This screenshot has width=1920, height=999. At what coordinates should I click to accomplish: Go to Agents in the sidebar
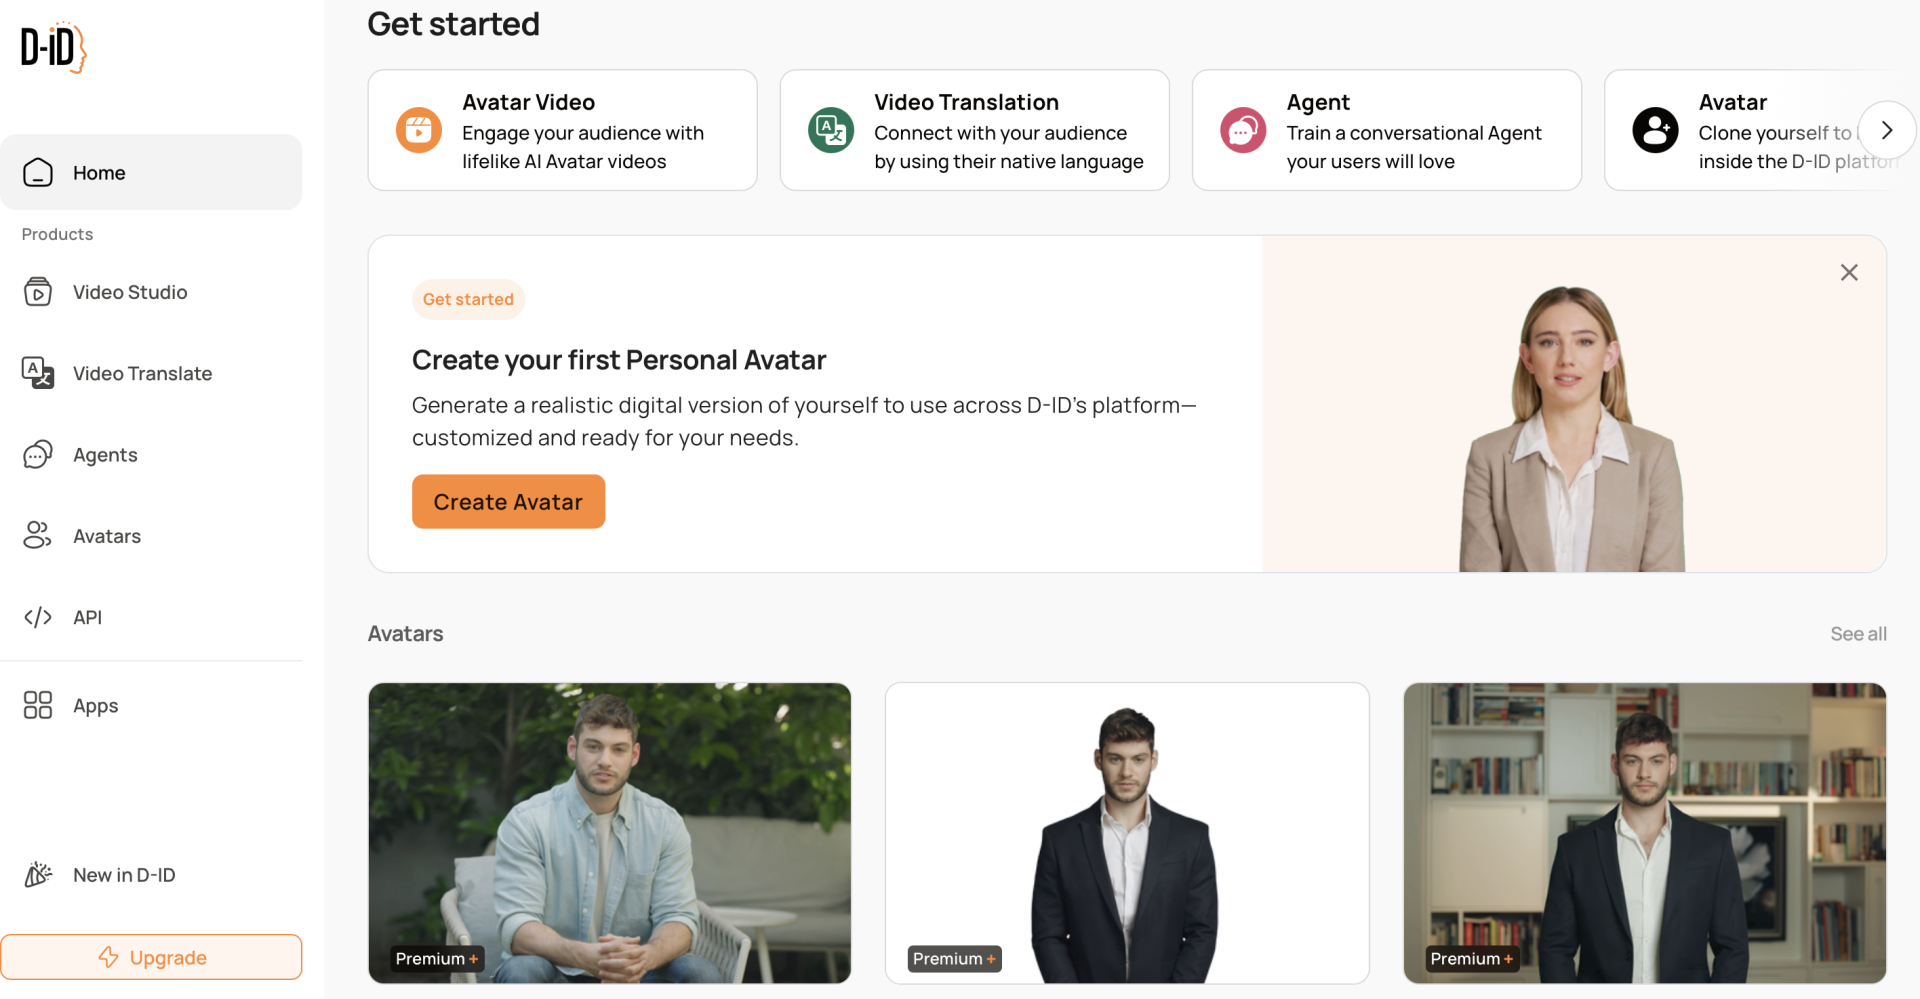105,455
